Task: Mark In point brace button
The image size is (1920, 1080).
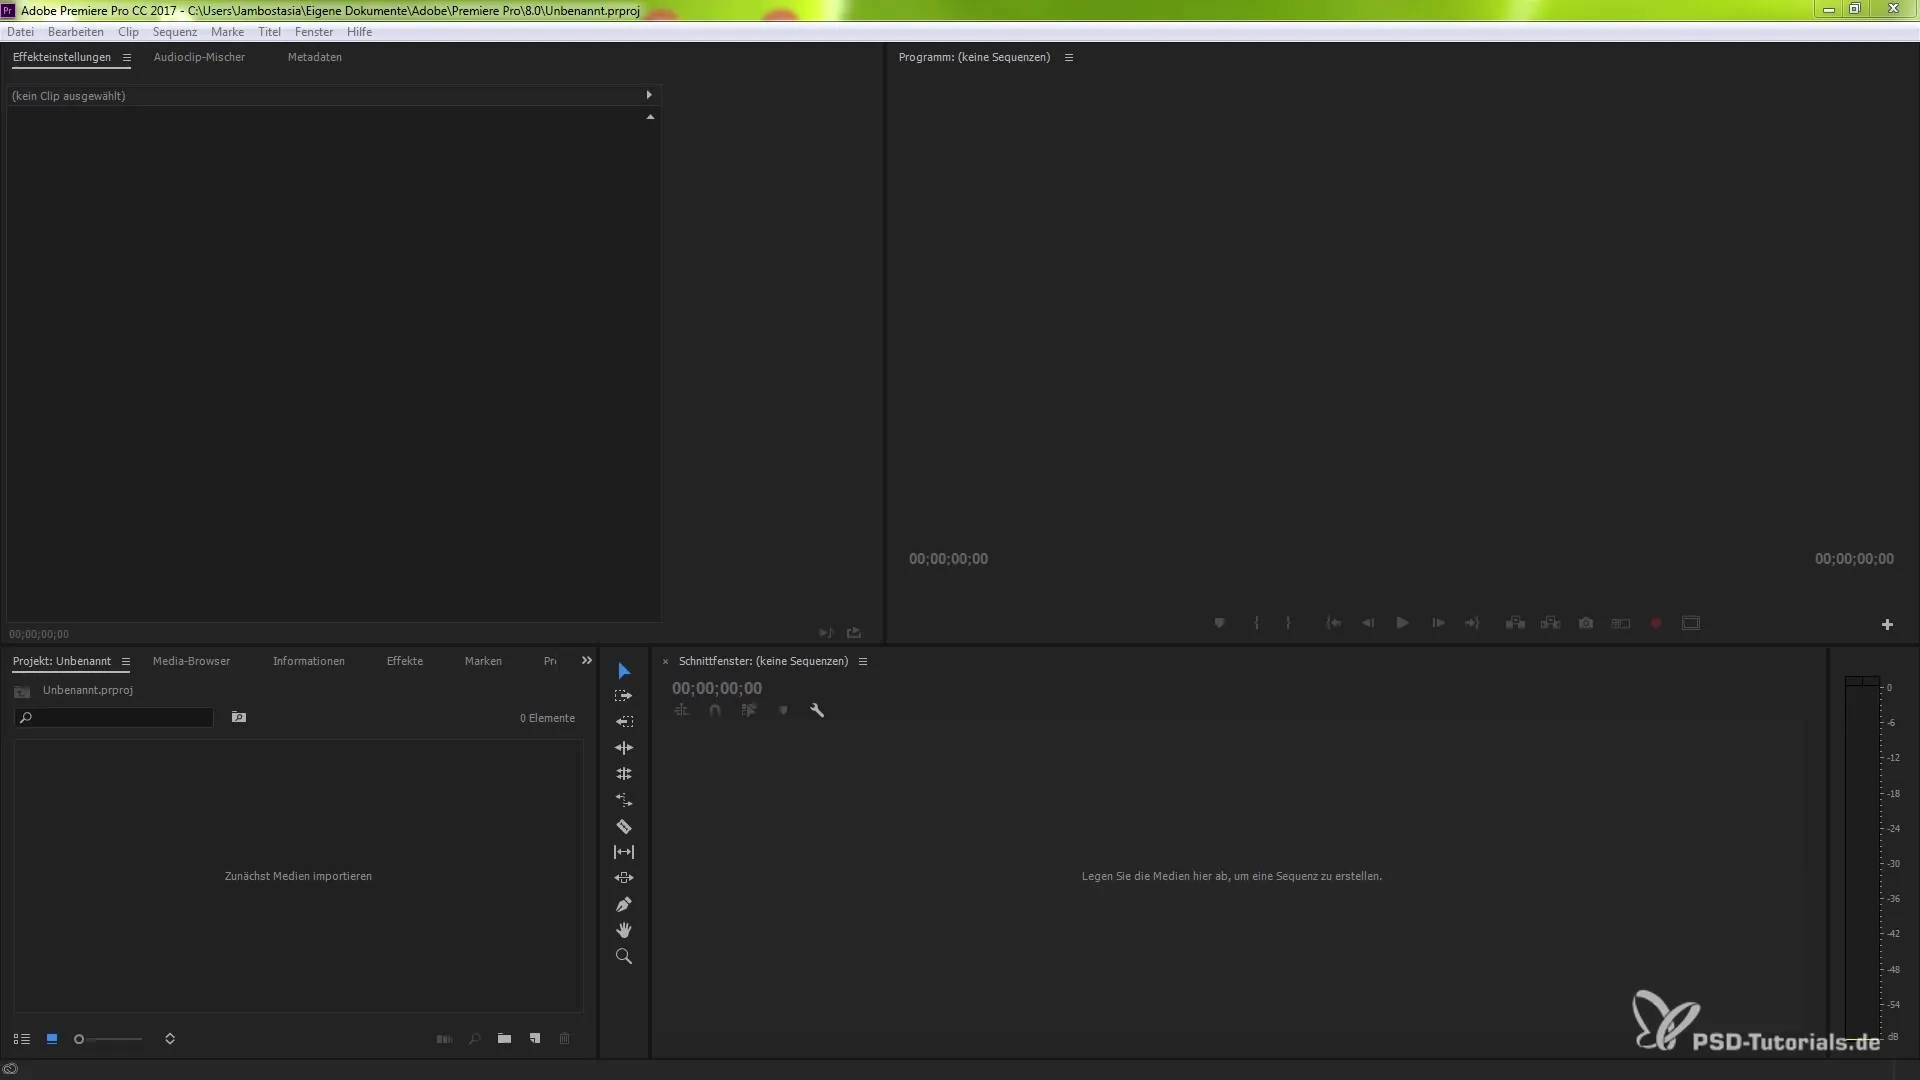Action: pos(1256,623)
